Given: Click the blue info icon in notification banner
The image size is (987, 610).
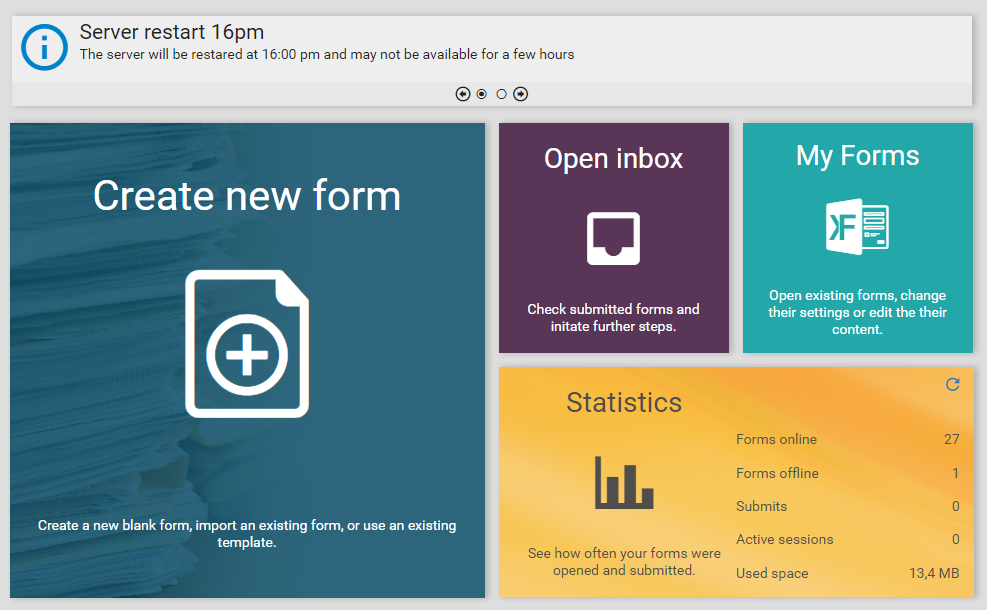Looking at the screenshot, I should click(x=44, y=47).
